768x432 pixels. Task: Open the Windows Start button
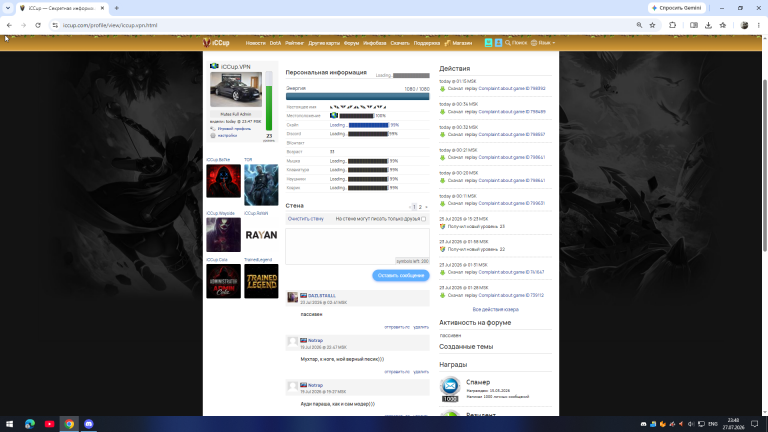(9, 424)
